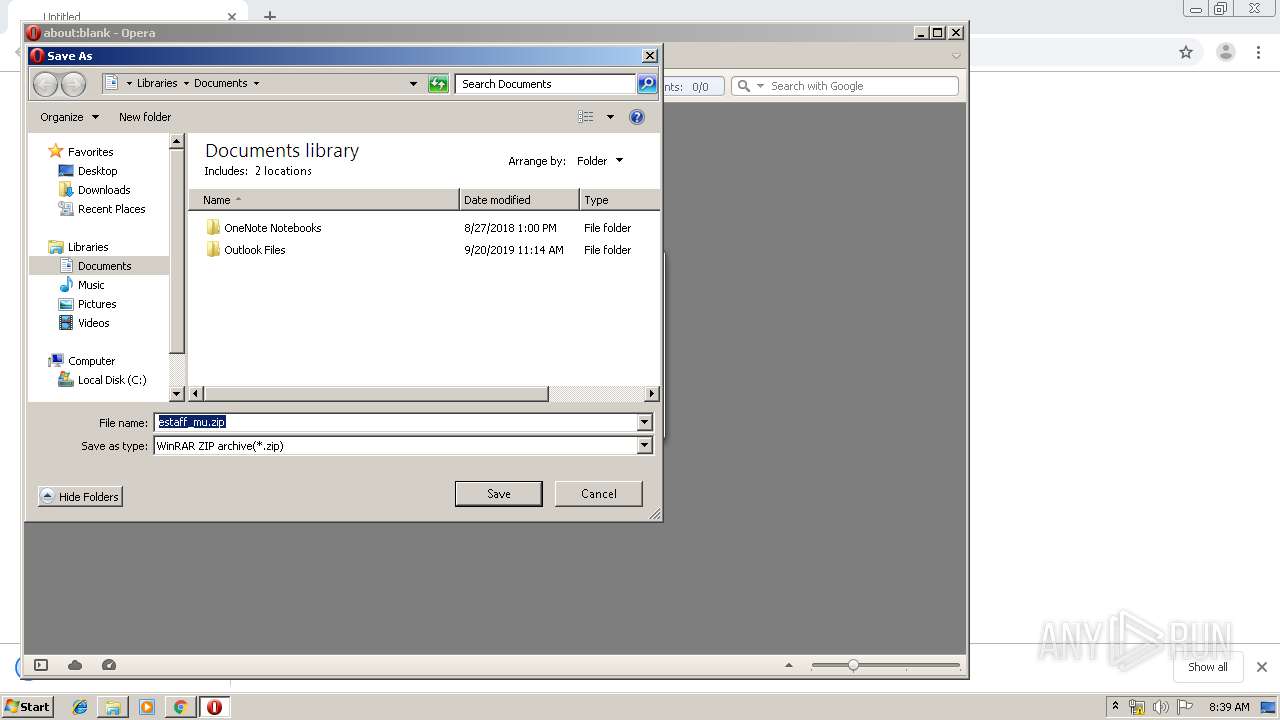Open the zoom menu arrow beside slider
The width and height of the screenshot is (1280, 720).
pos(789,665)
